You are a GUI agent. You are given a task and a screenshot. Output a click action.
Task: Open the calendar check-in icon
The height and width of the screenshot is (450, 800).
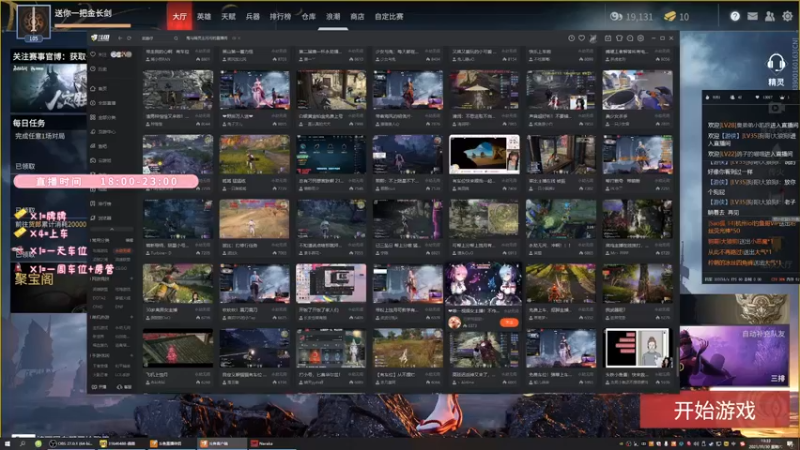608,38
